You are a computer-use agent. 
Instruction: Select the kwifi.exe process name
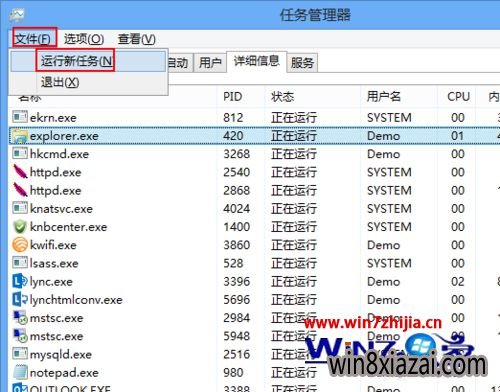coord(53,245)
